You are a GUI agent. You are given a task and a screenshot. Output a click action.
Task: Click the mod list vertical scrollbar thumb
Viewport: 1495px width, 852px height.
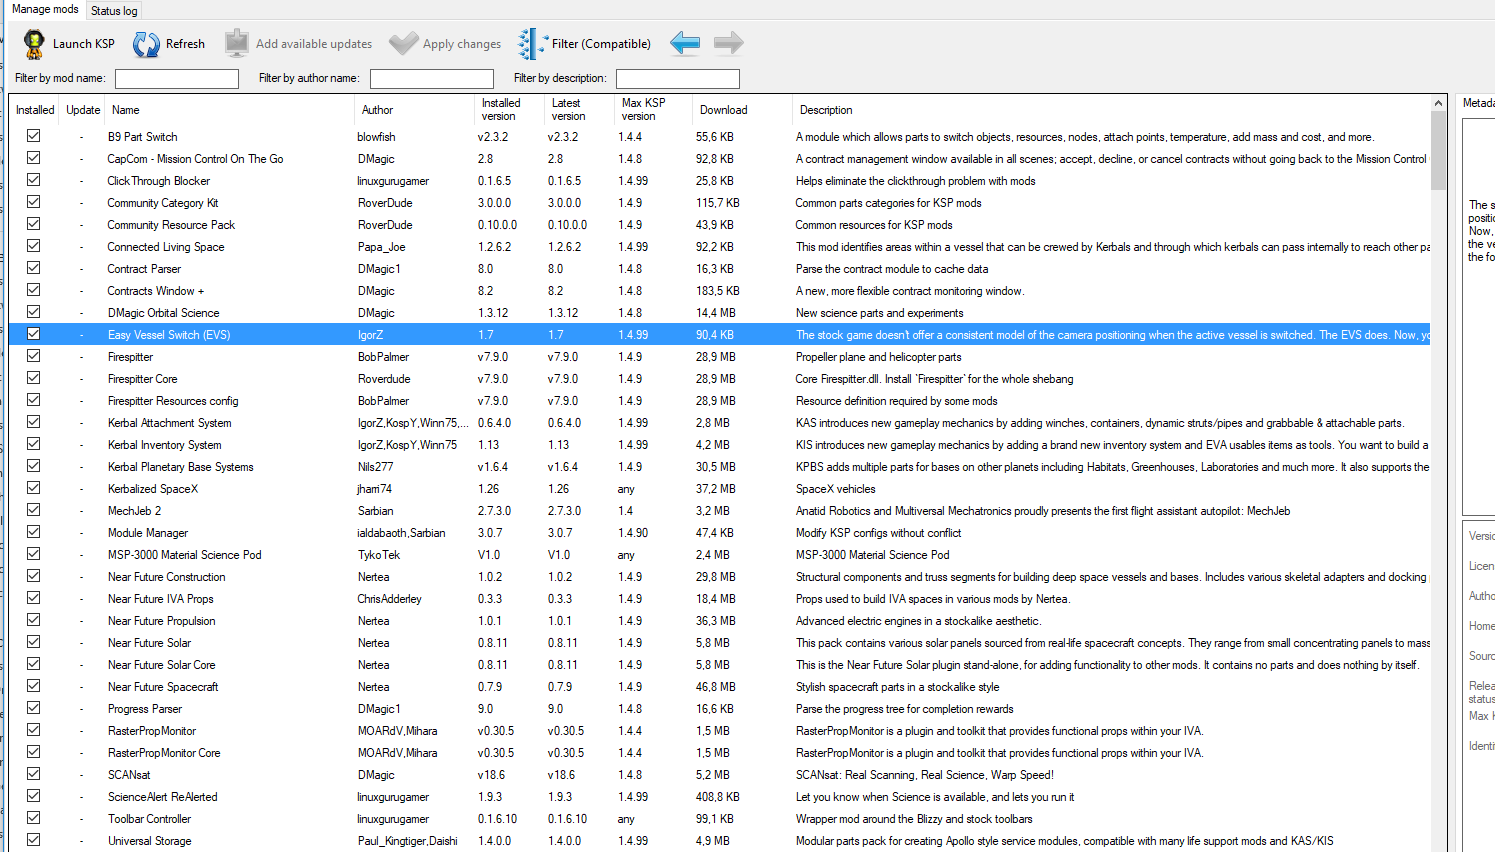(x=1438, y=150)
